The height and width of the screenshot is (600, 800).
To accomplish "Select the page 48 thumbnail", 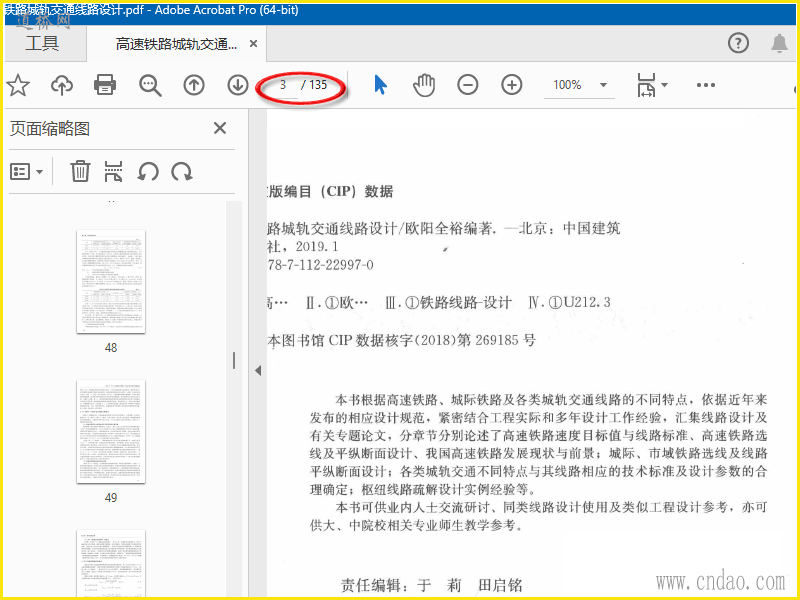I will [x=111, y=282].
